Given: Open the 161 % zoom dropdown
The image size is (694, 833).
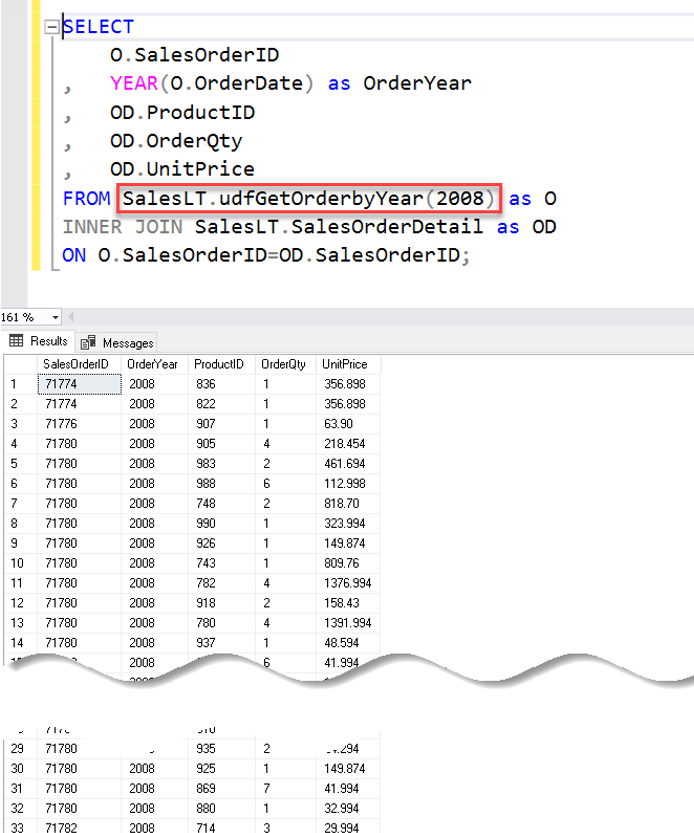Looking at the screenshot, I should pos(55,317).
